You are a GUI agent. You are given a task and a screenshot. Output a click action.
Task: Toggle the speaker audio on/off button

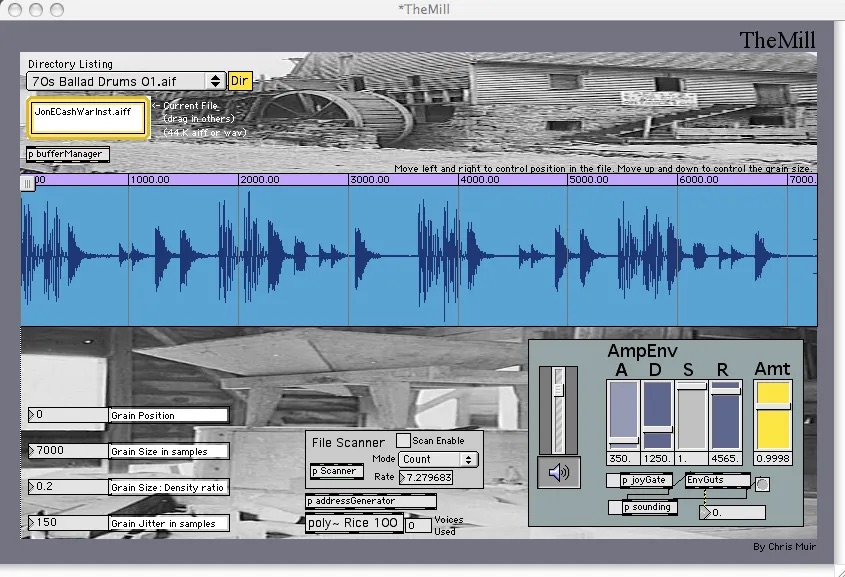coord(559,472)
